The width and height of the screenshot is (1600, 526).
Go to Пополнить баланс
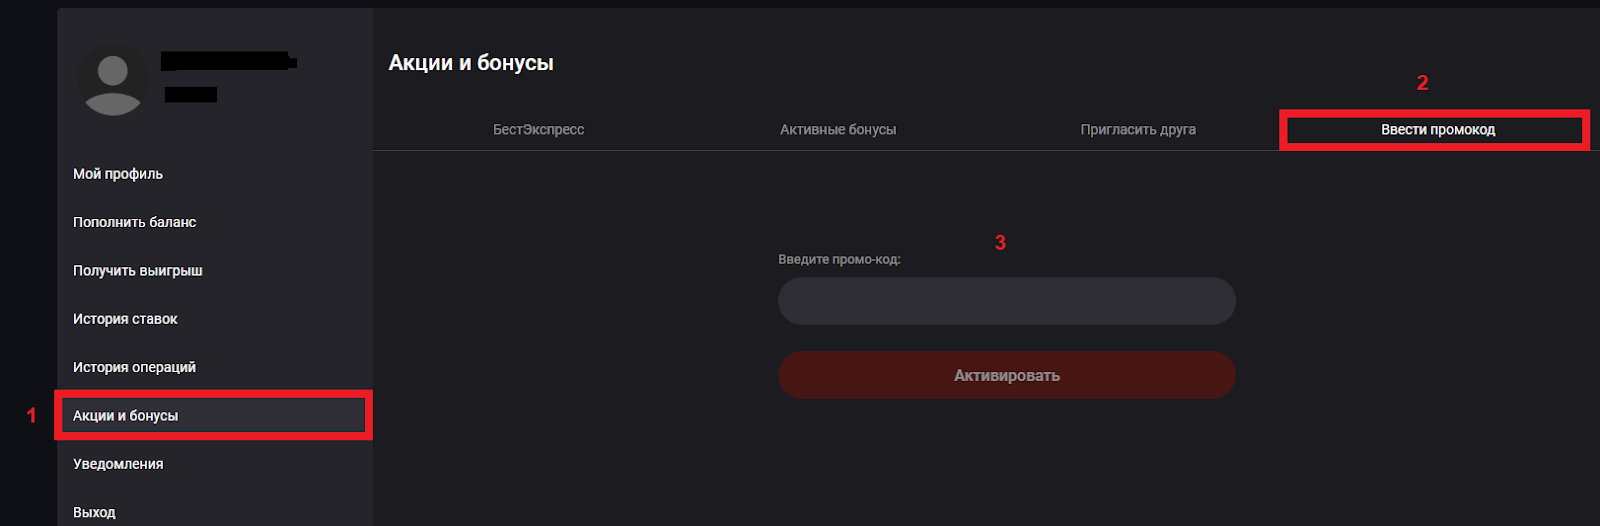click(x=134, y=222)
